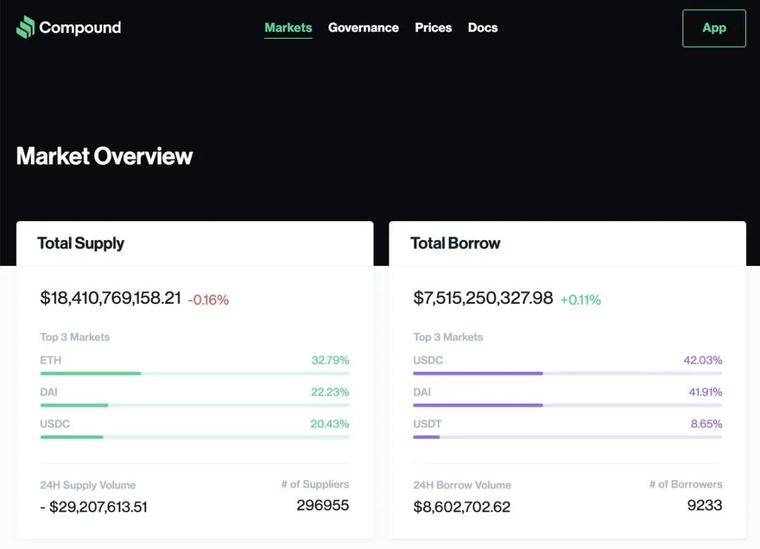Click the Total Supply card heading
The image size is (760, 549).
[81, 243]
